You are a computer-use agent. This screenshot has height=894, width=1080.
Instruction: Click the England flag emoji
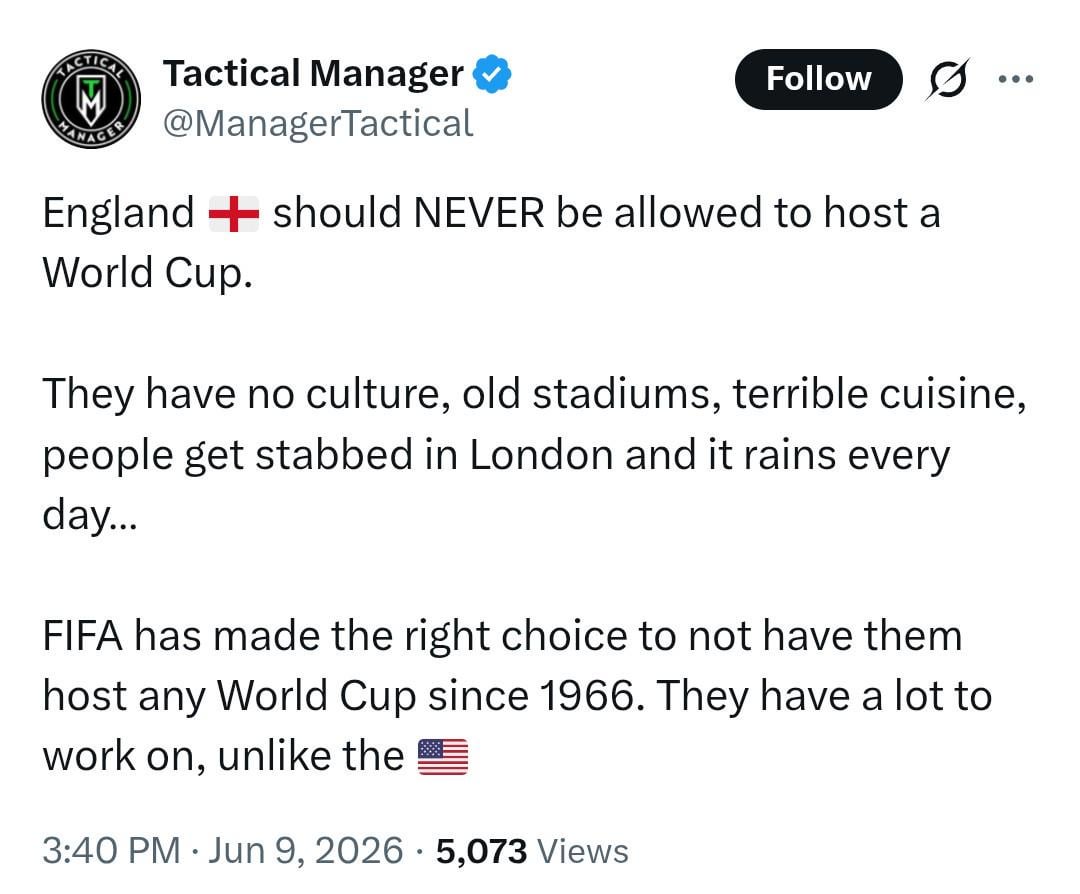click(x=234, y=214)
